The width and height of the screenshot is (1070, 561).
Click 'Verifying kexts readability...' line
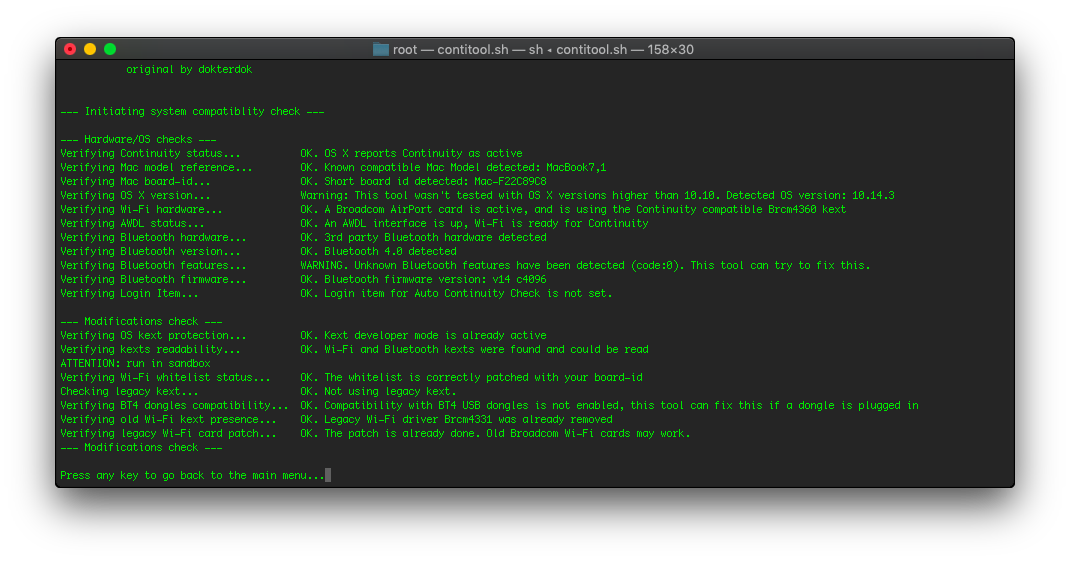[x=150, y=349]
